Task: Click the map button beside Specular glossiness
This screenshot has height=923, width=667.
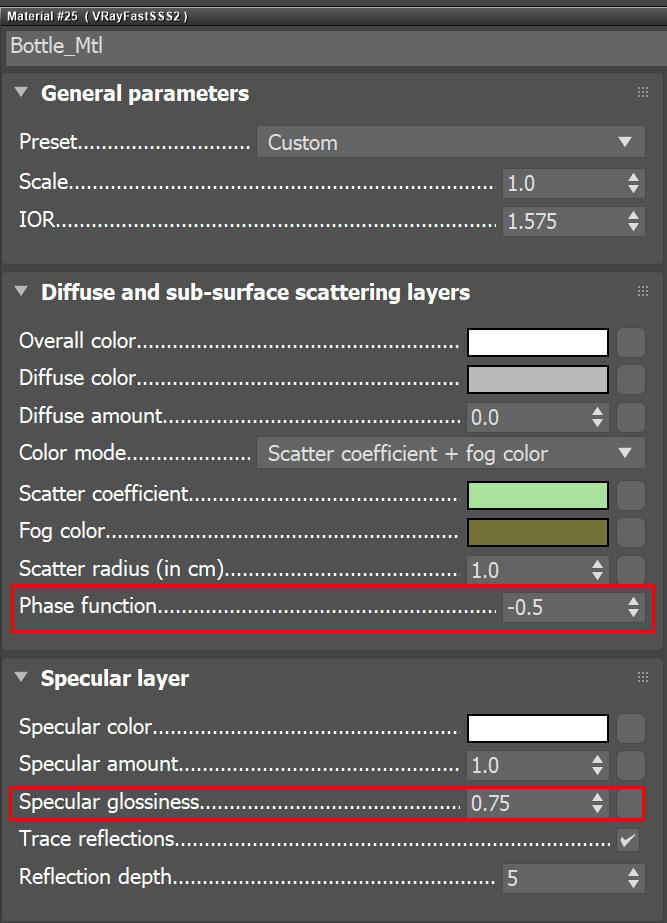Action: tap(631, 803)
